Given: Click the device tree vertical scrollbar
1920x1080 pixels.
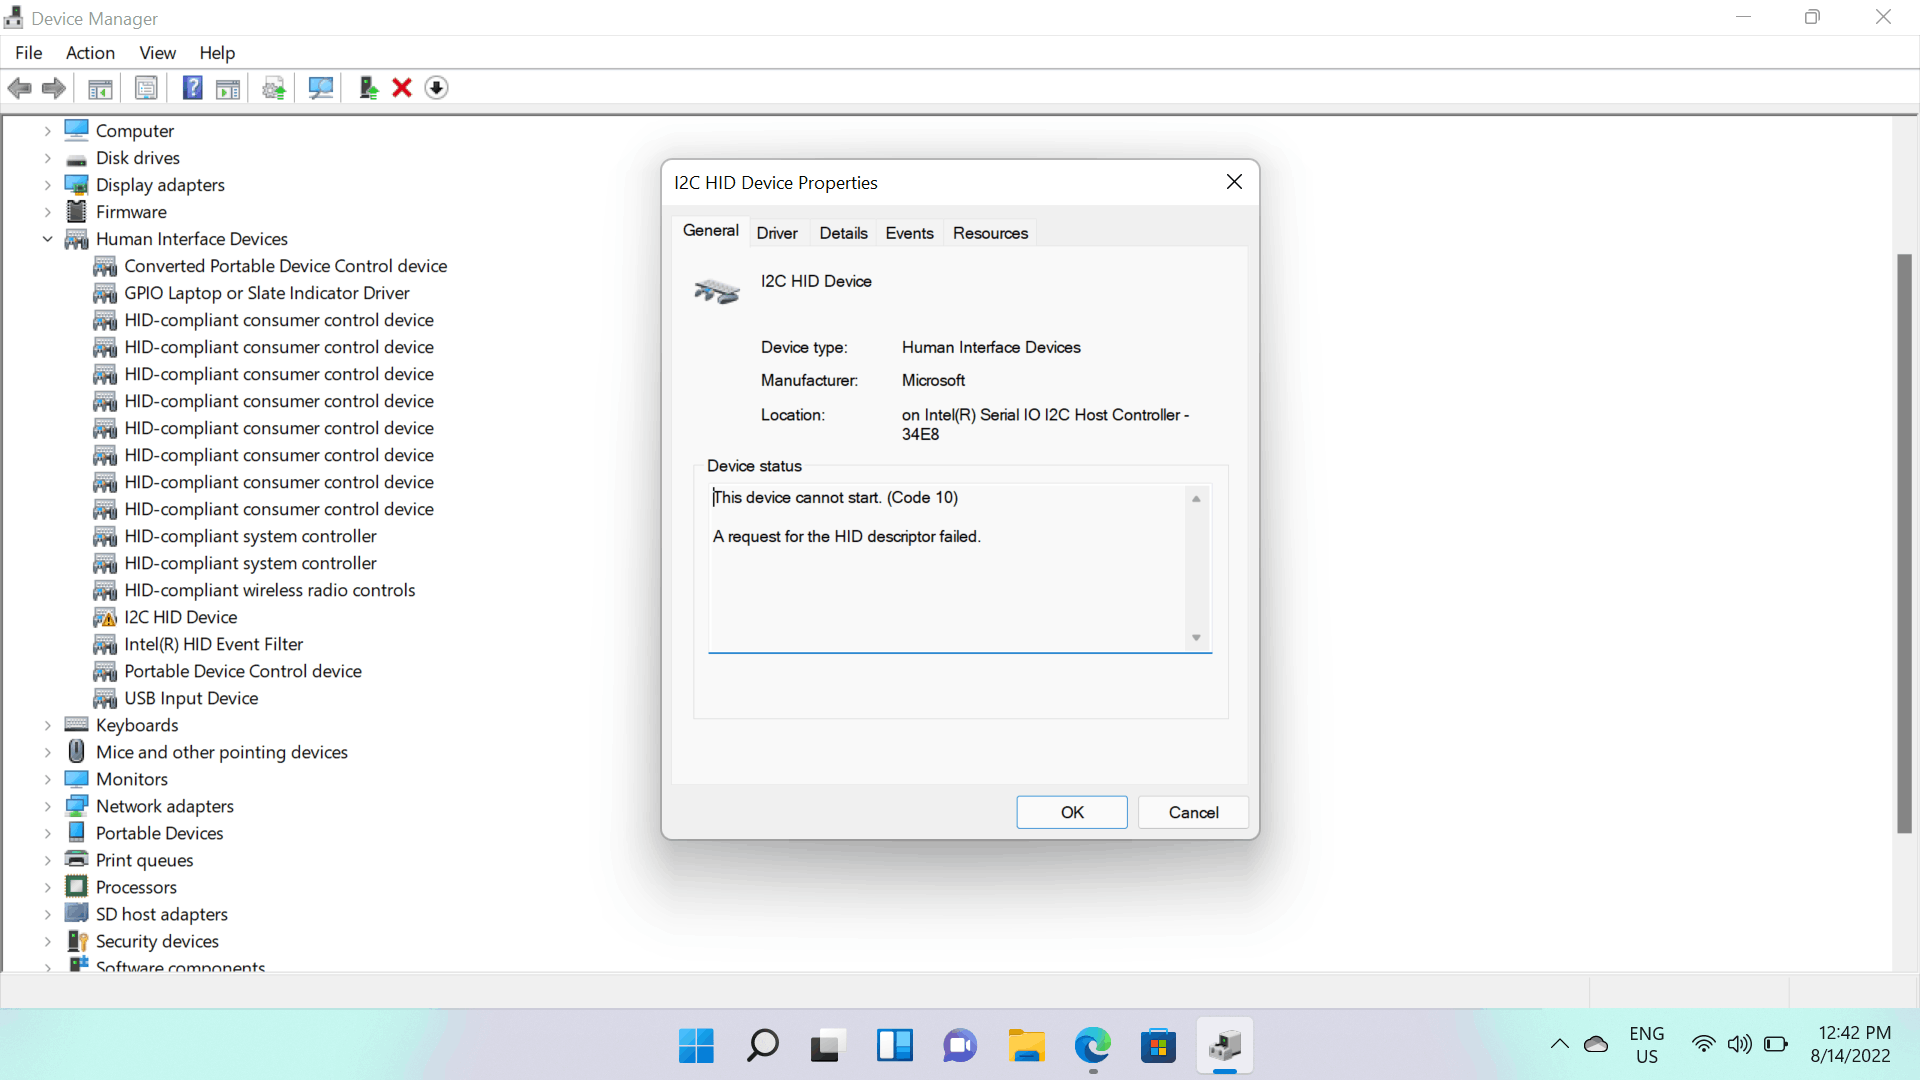Looking at the screenshot, I should point(1904,543).
